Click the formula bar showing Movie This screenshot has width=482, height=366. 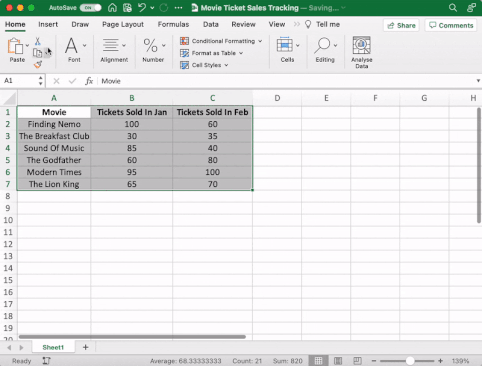[x=287, y=81]
